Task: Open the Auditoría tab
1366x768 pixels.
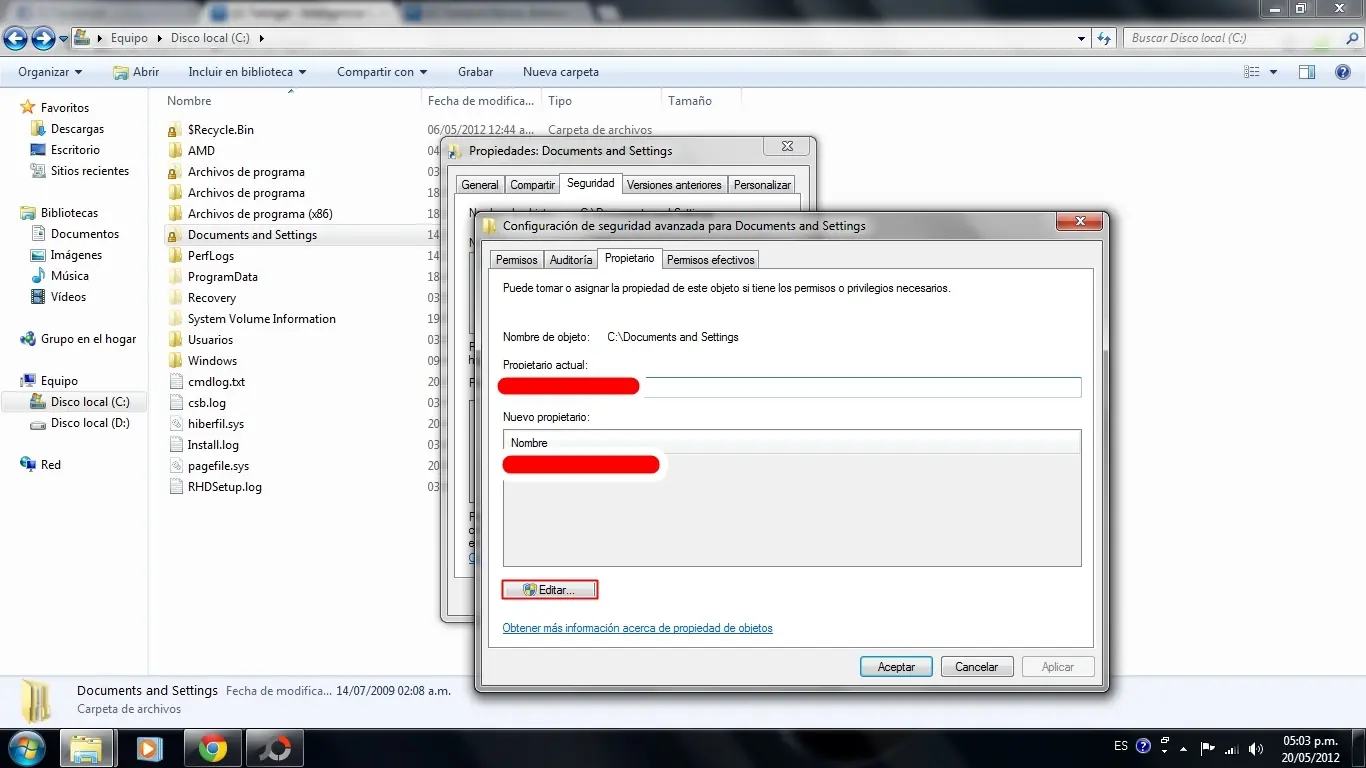Action: (x=571, y=260)
